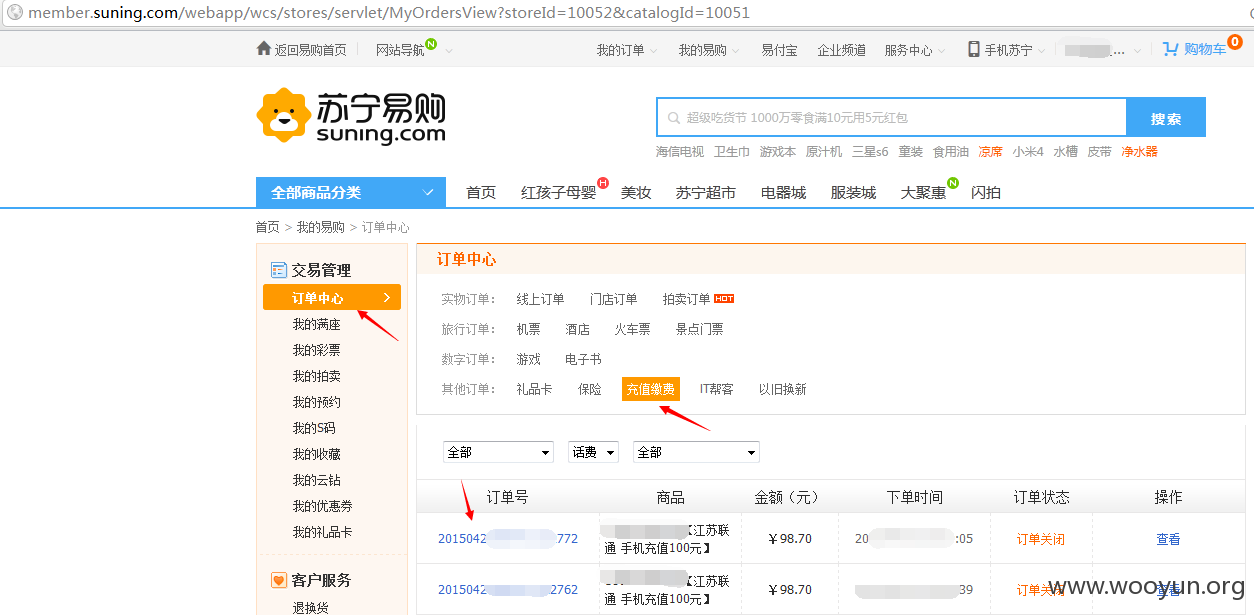Select 礼品卡 other orders
1254x615 pixels.
click(535, 389)
